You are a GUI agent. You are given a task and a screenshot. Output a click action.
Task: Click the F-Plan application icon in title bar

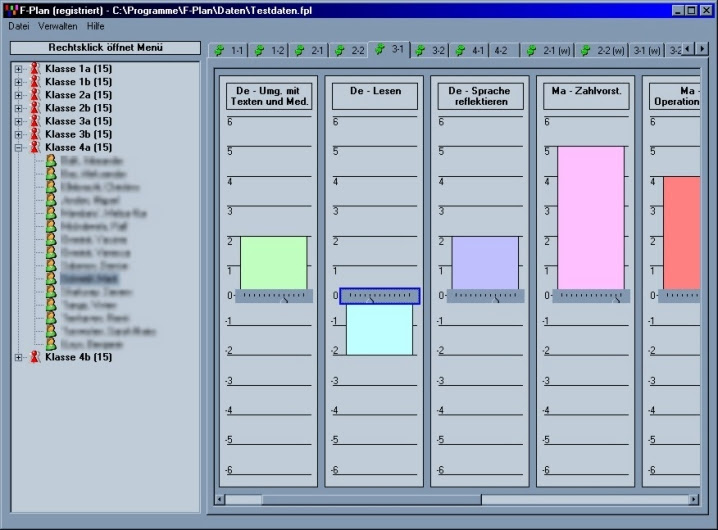(11, 10)
